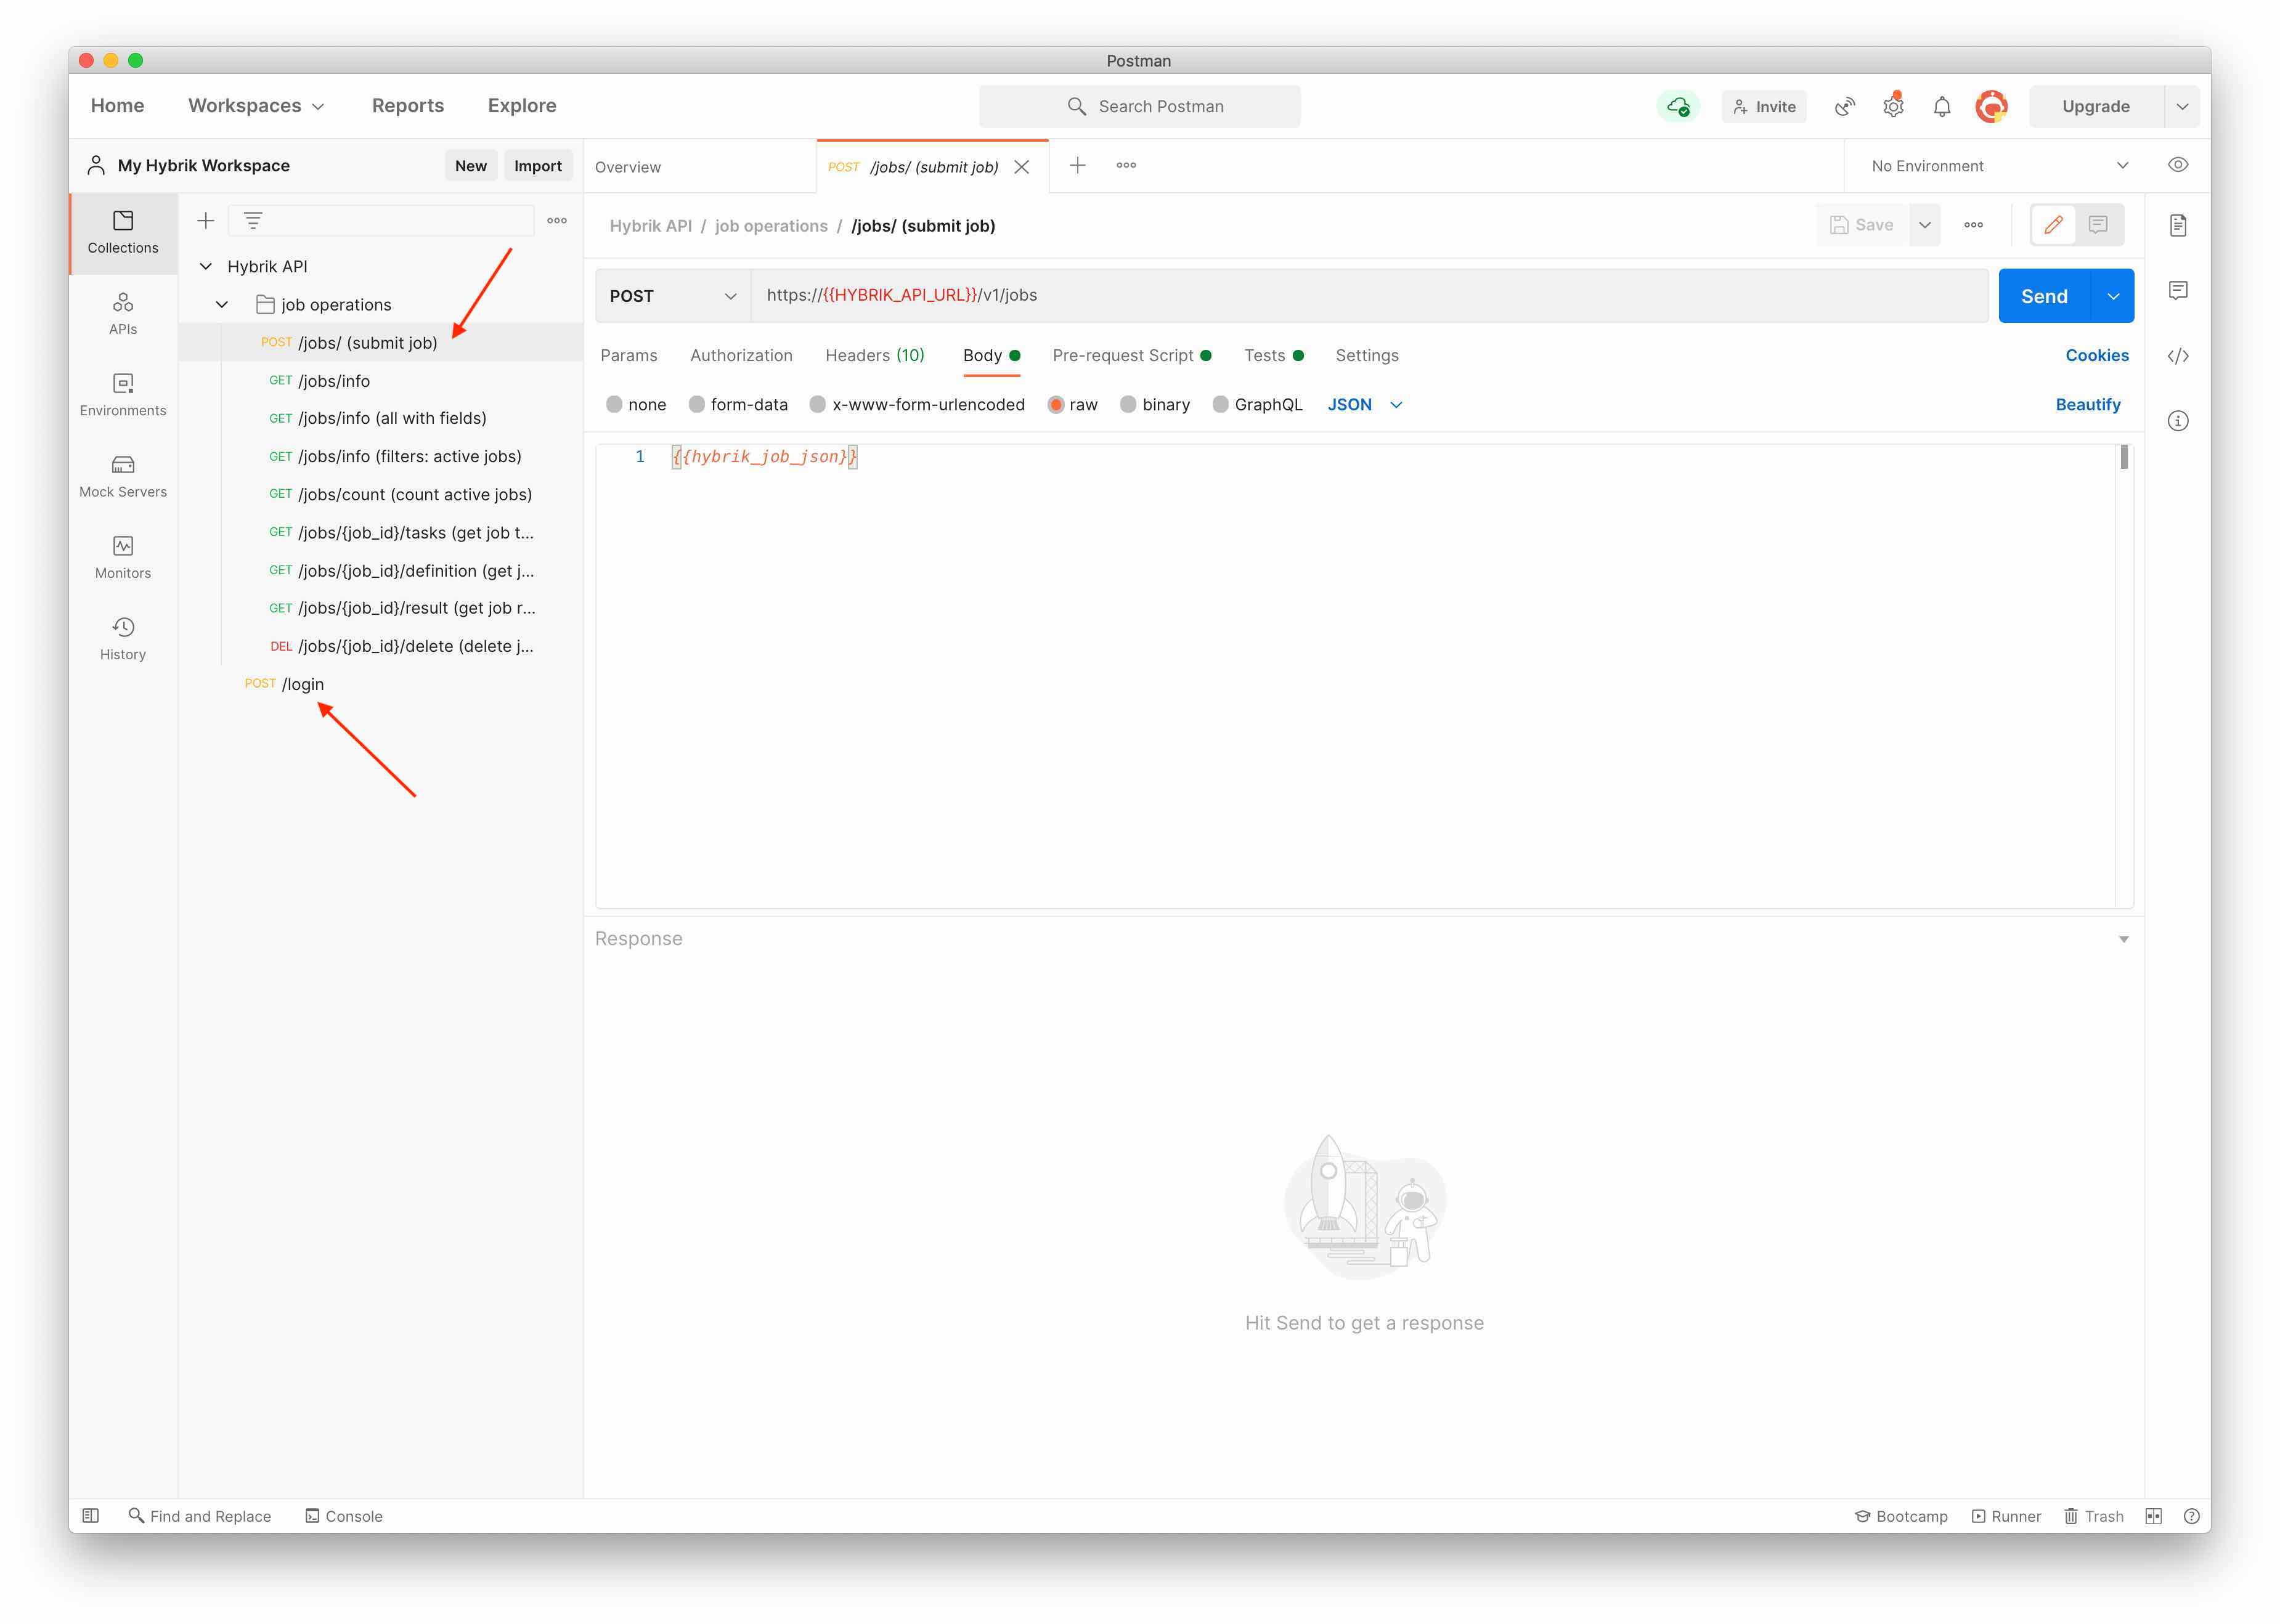Image resolution: width=2280 pixels, height=1624 pixels.
Task: Click the Cookies link
Action: tap(2097, 355)
